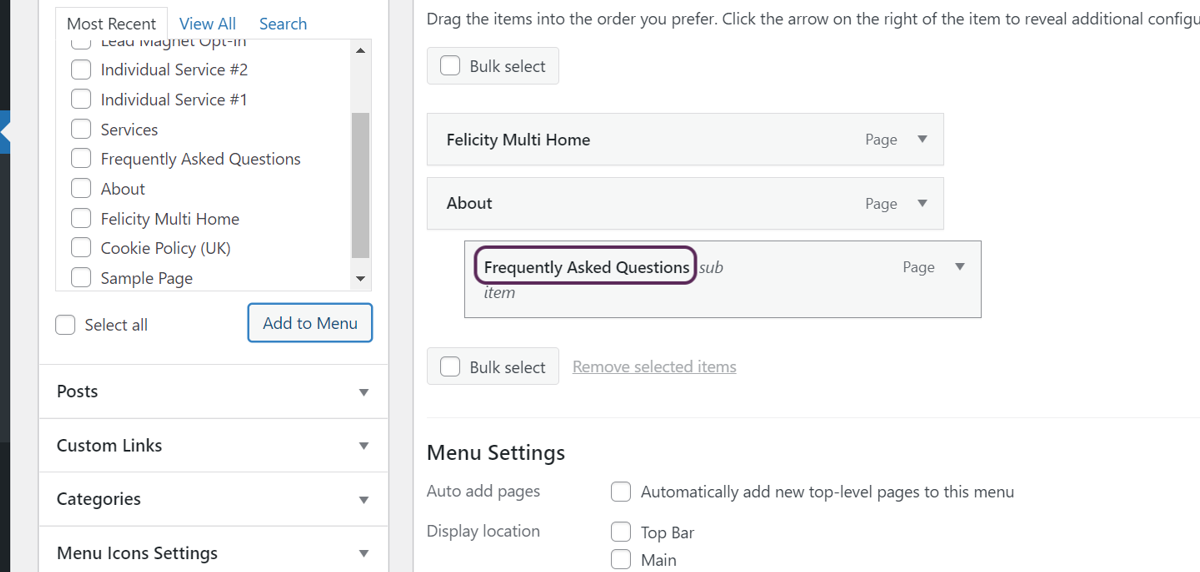Click scroll down arrow in pages list
This screenshot has width=1200, height=572.
click(361, 279)
